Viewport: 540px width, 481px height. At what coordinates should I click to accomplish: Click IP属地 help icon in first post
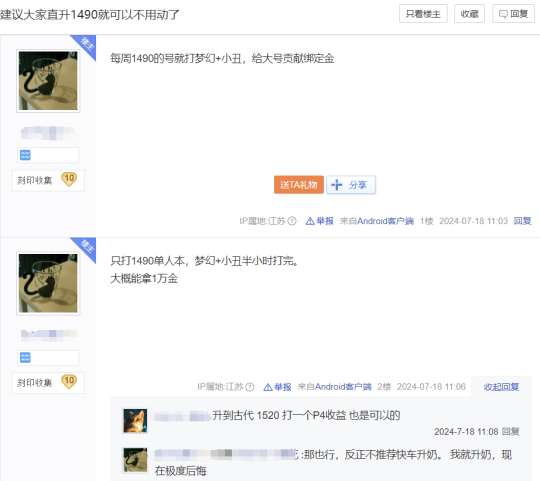point(292,221)
